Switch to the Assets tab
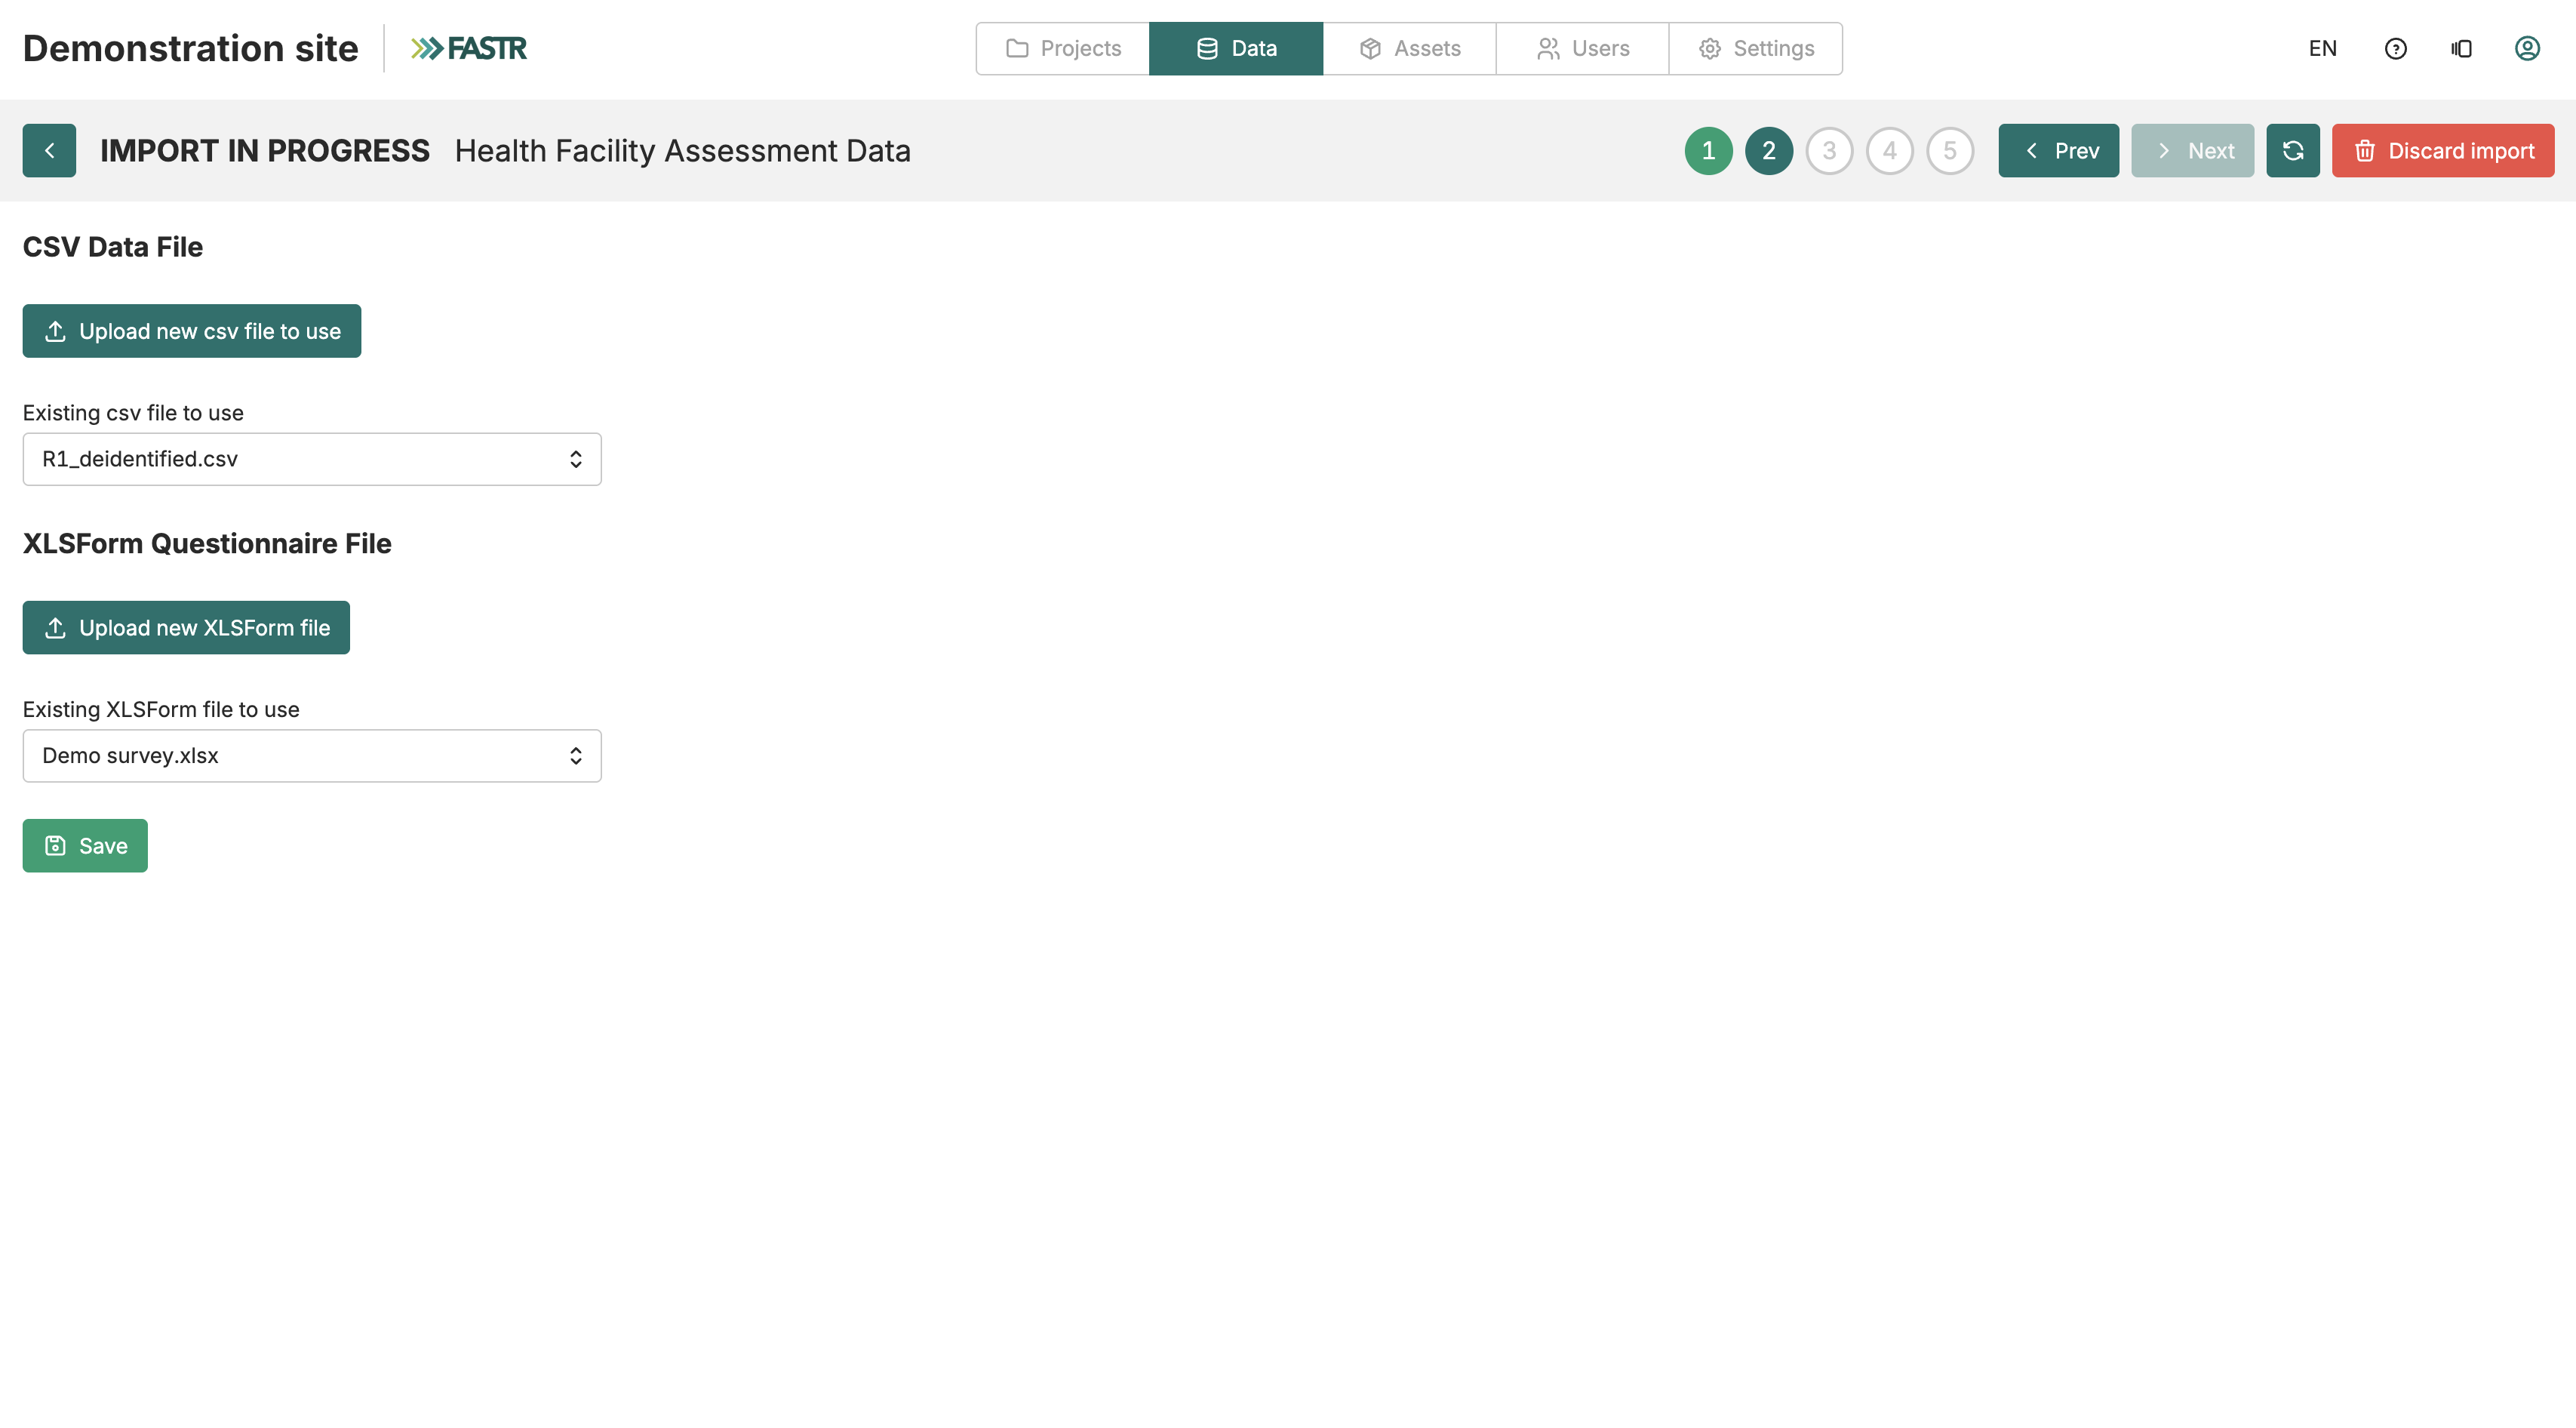2576x1428 pixels. (1410, 48)
